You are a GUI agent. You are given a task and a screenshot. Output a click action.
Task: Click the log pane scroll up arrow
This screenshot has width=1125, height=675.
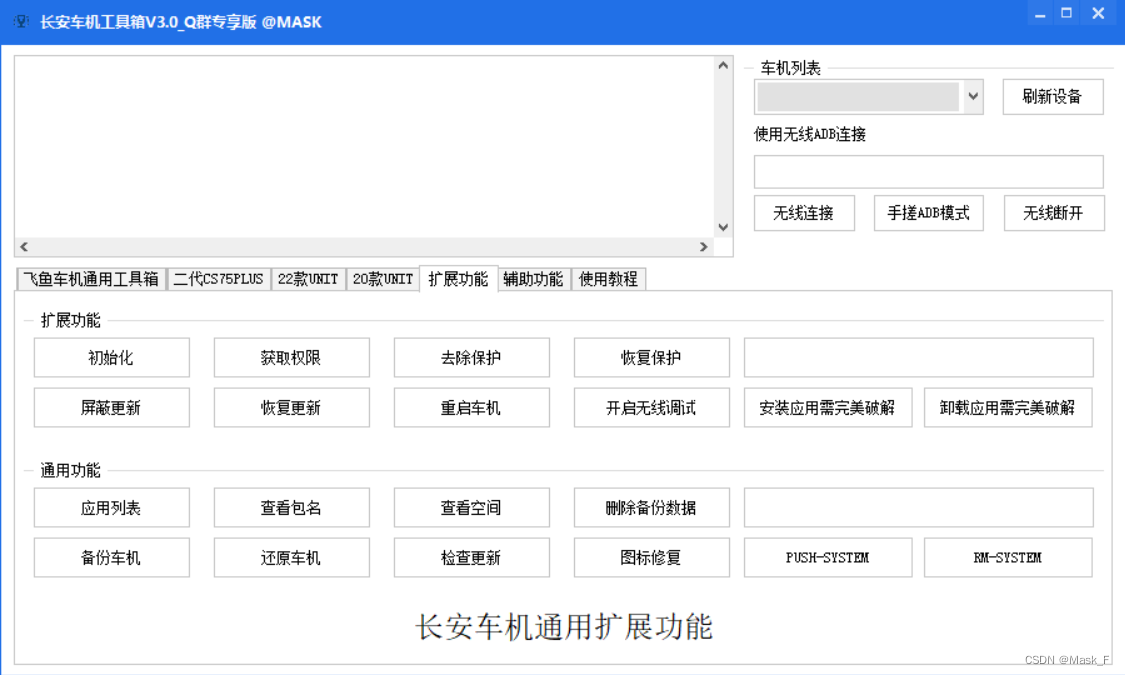click(x=723, y=65)
